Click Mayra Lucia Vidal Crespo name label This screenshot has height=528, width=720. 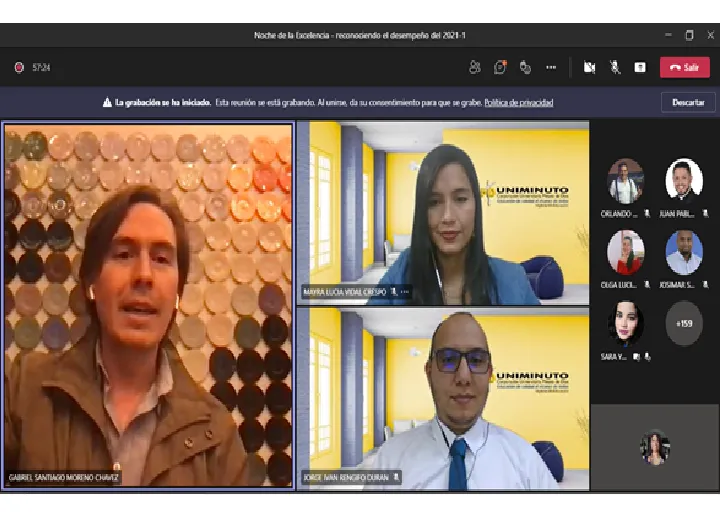345,292
